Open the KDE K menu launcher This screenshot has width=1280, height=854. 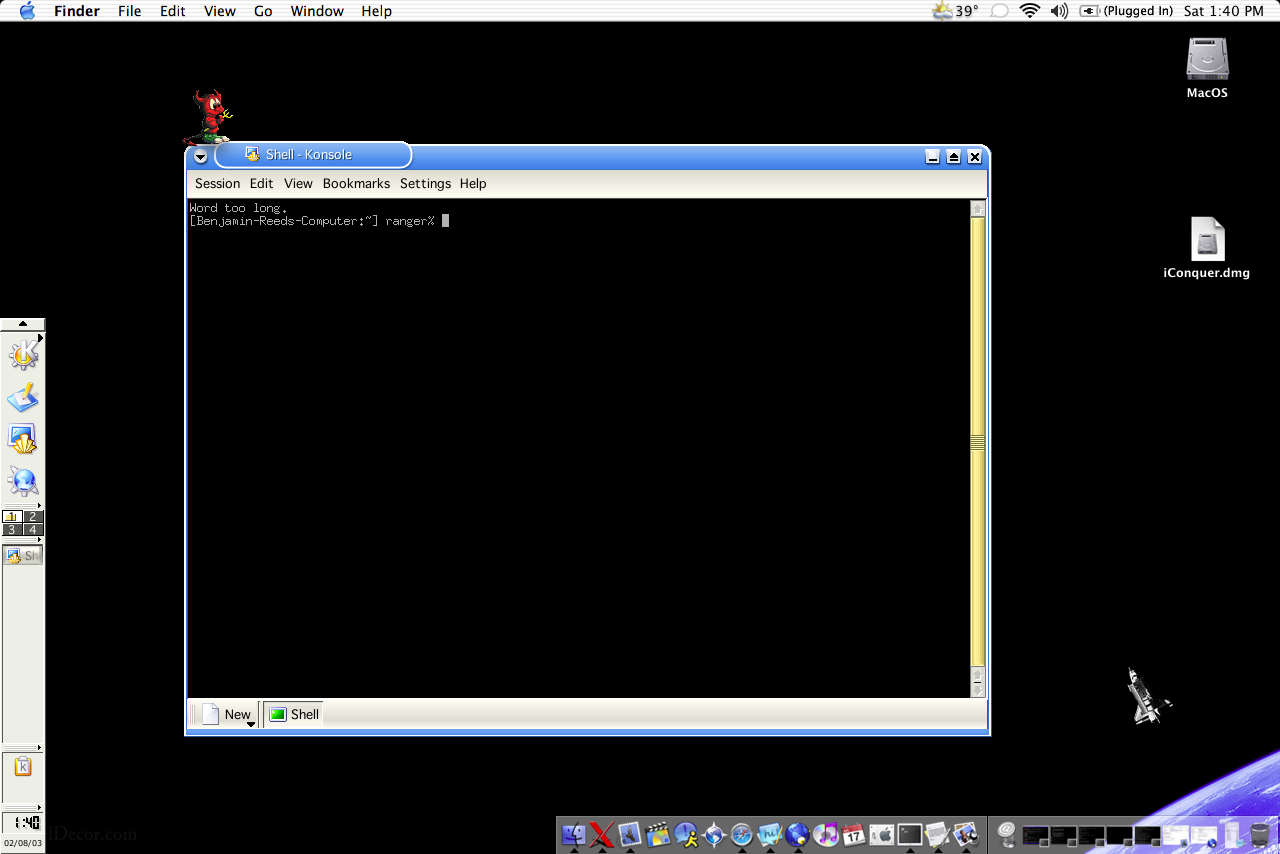[22, 355]
